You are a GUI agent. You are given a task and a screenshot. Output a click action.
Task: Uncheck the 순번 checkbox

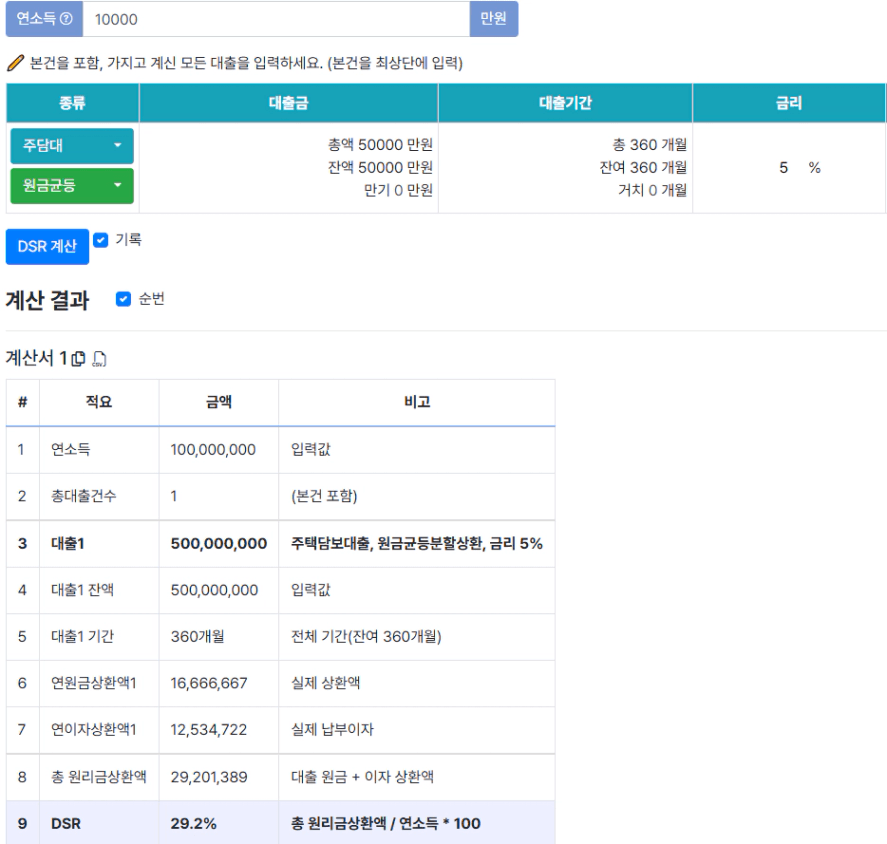(x=123, y=299)
